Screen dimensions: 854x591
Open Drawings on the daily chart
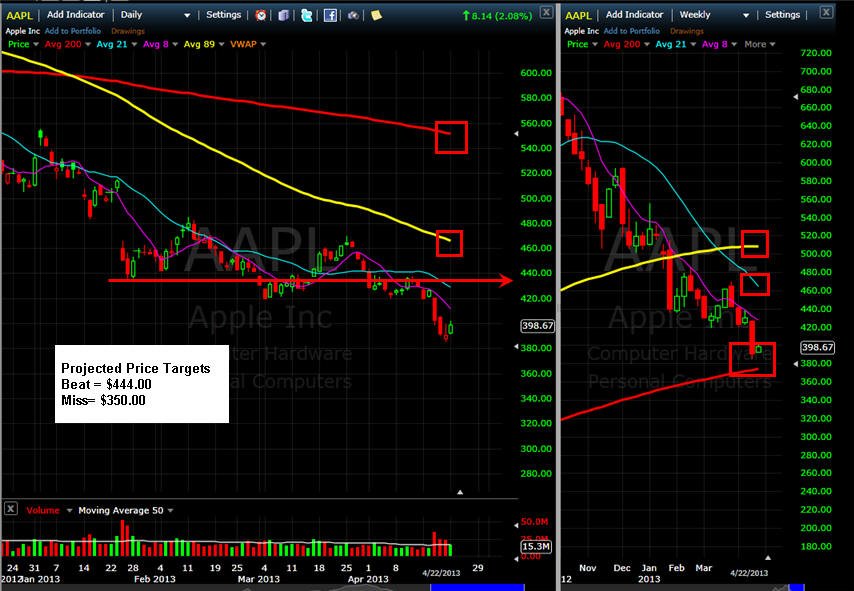pyautogui.click(x=128, y=31)
